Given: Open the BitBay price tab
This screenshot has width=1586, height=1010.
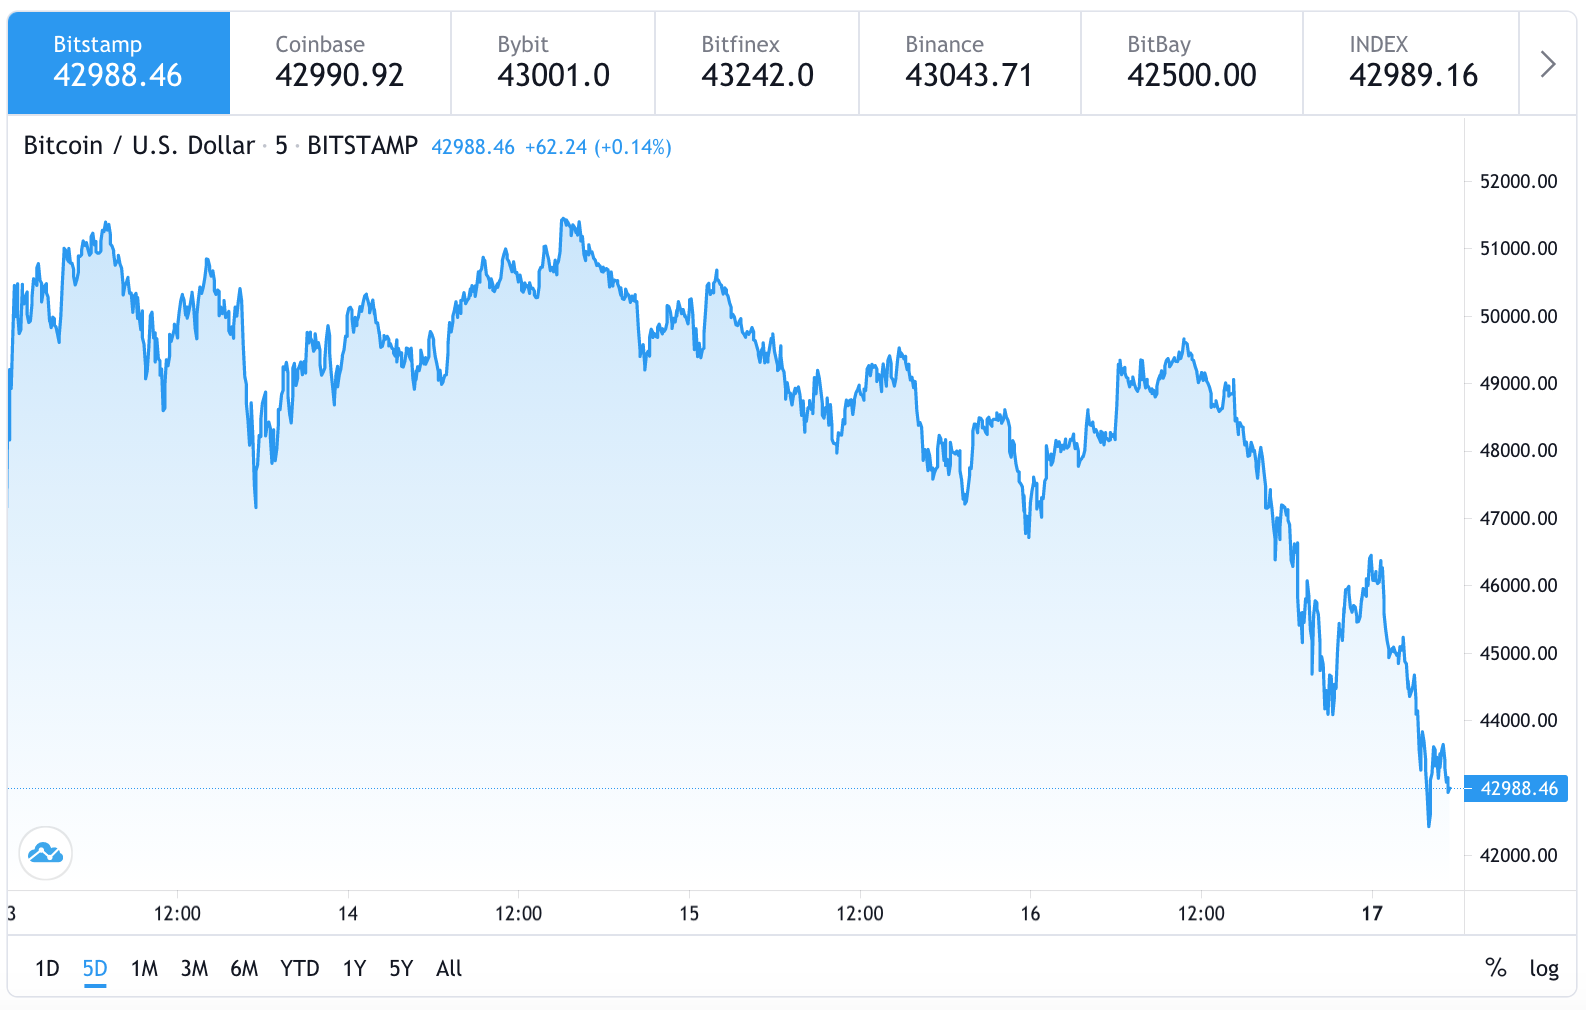Looking at the screenshot, I should (1191, 62).
